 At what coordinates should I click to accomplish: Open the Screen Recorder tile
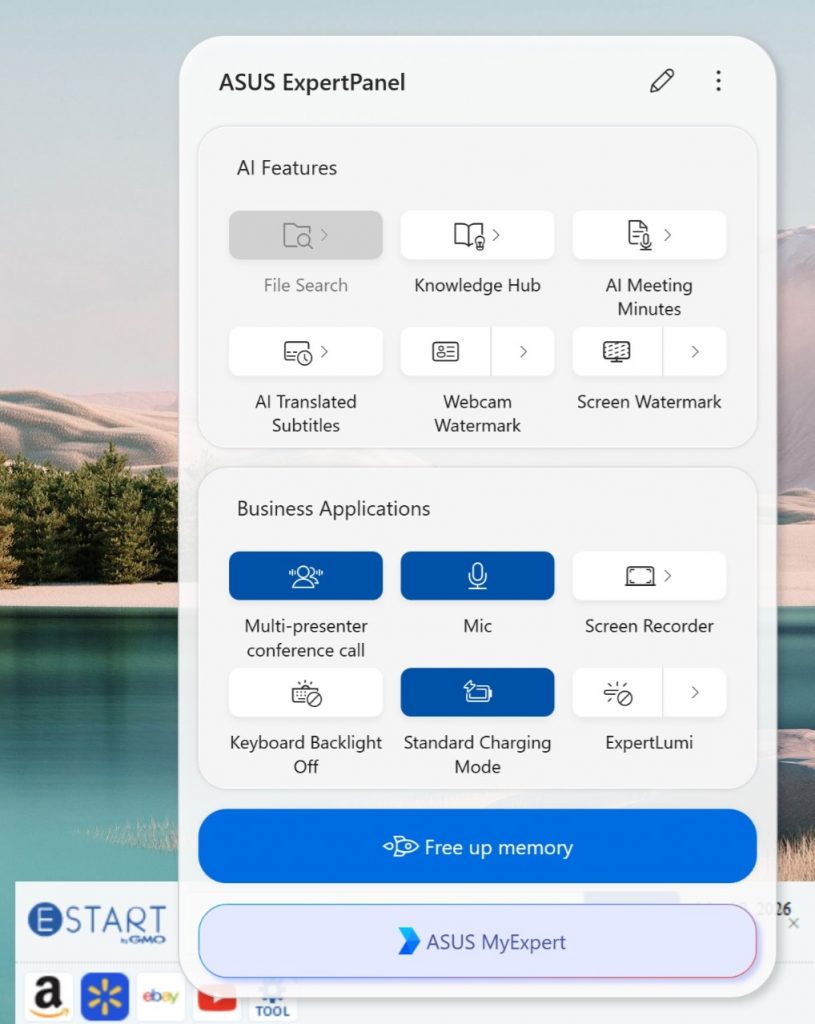click(x=649, y=576)
